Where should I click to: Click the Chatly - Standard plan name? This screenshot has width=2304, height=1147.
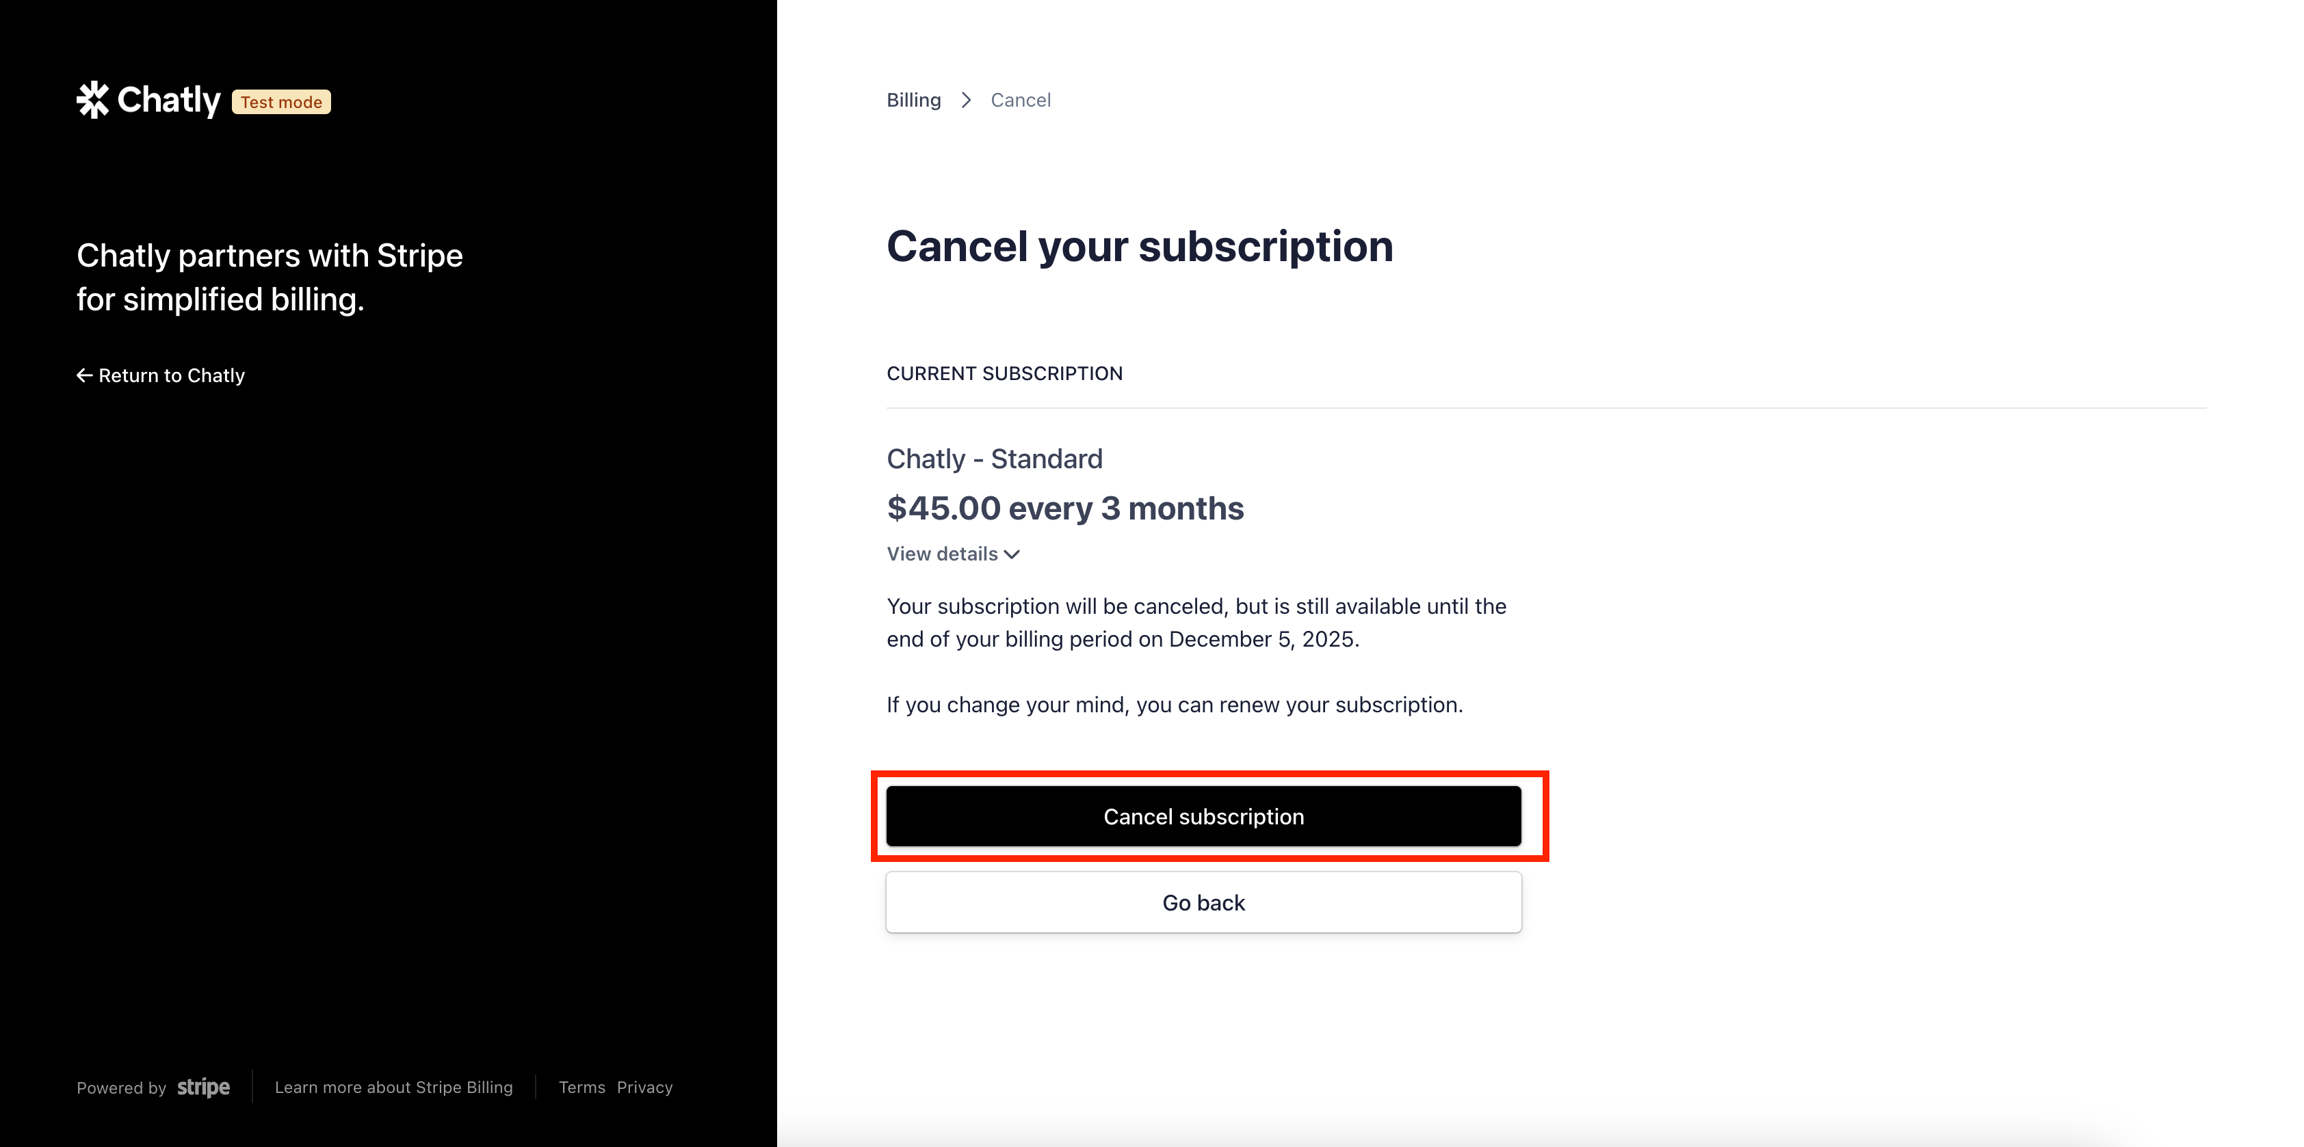tap(994, 459)
